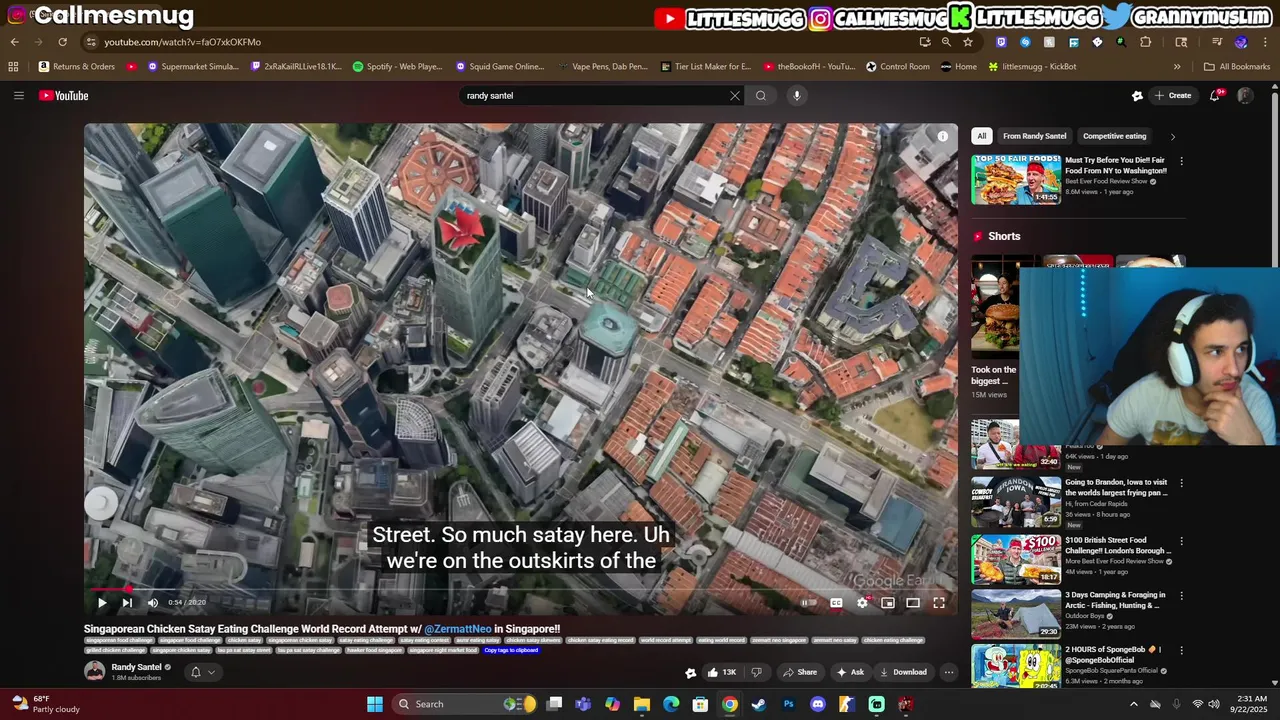Viewport: 1280px width, 720px height.
Task: Open more actions ellipsis under video
Action: click(x=948, y=672)
